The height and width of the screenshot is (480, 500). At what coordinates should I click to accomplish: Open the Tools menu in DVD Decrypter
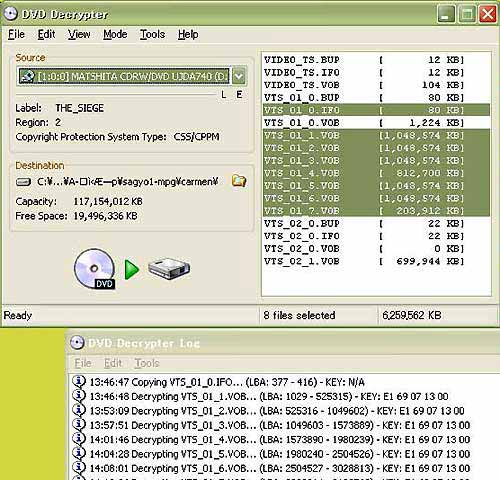point(152,34)
